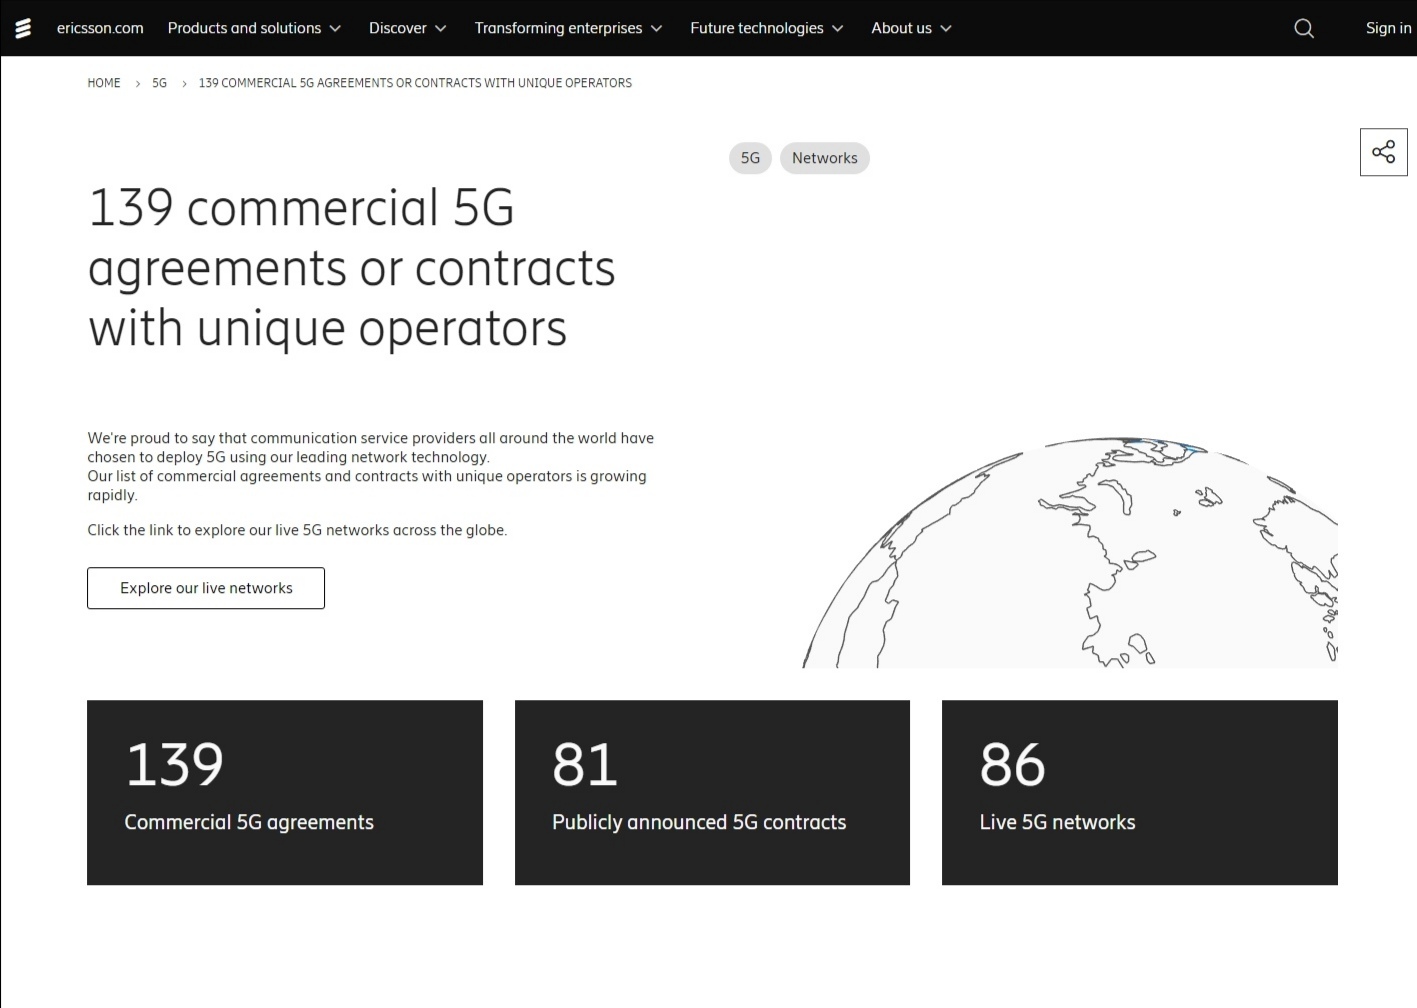Select the 86 Live 5G networks card
This screenshot has width=1417, height=1008.
(1139, 792)
